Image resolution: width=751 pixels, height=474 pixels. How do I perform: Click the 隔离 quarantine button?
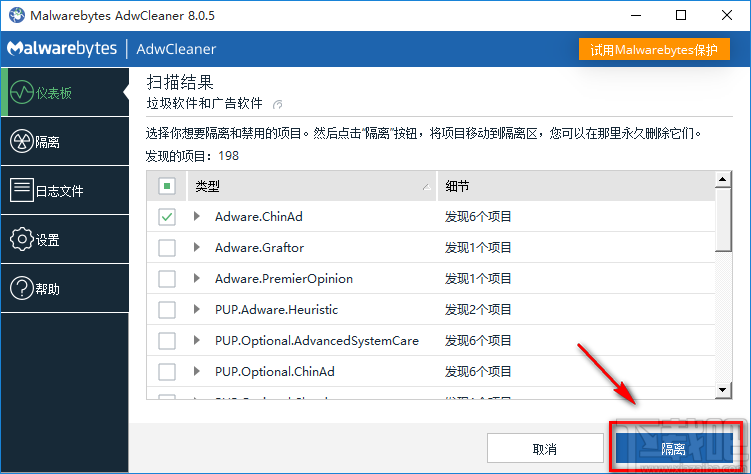coord(674,448)
